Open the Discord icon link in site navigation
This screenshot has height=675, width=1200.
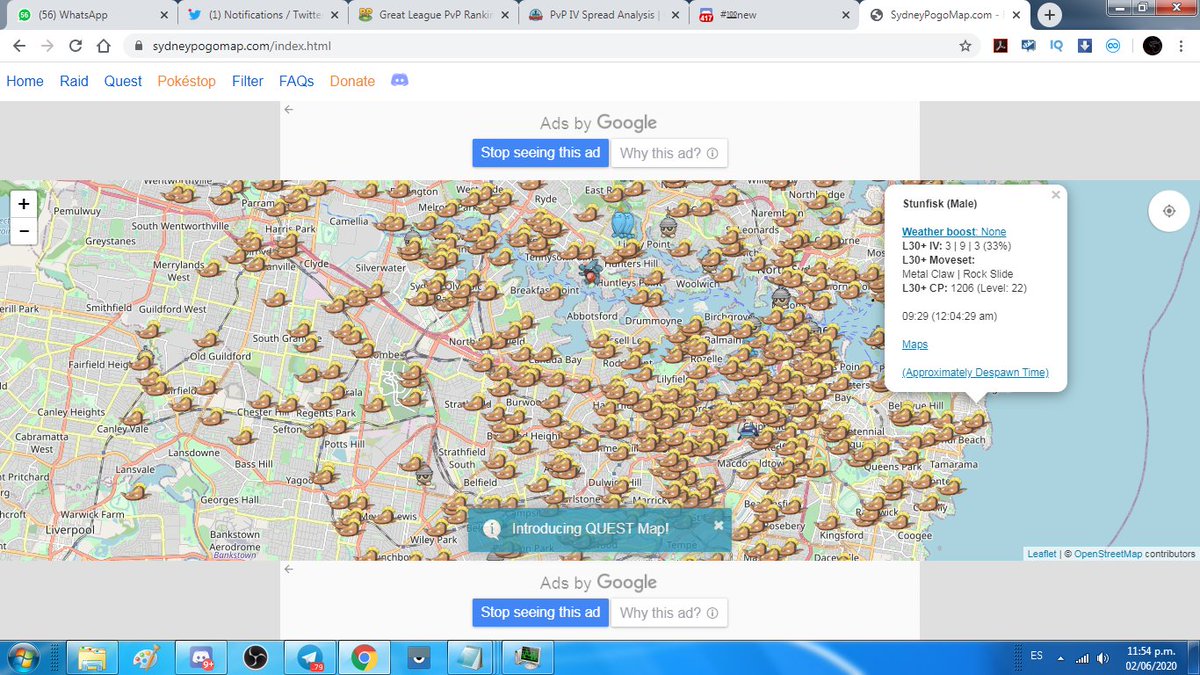point(400,80)
